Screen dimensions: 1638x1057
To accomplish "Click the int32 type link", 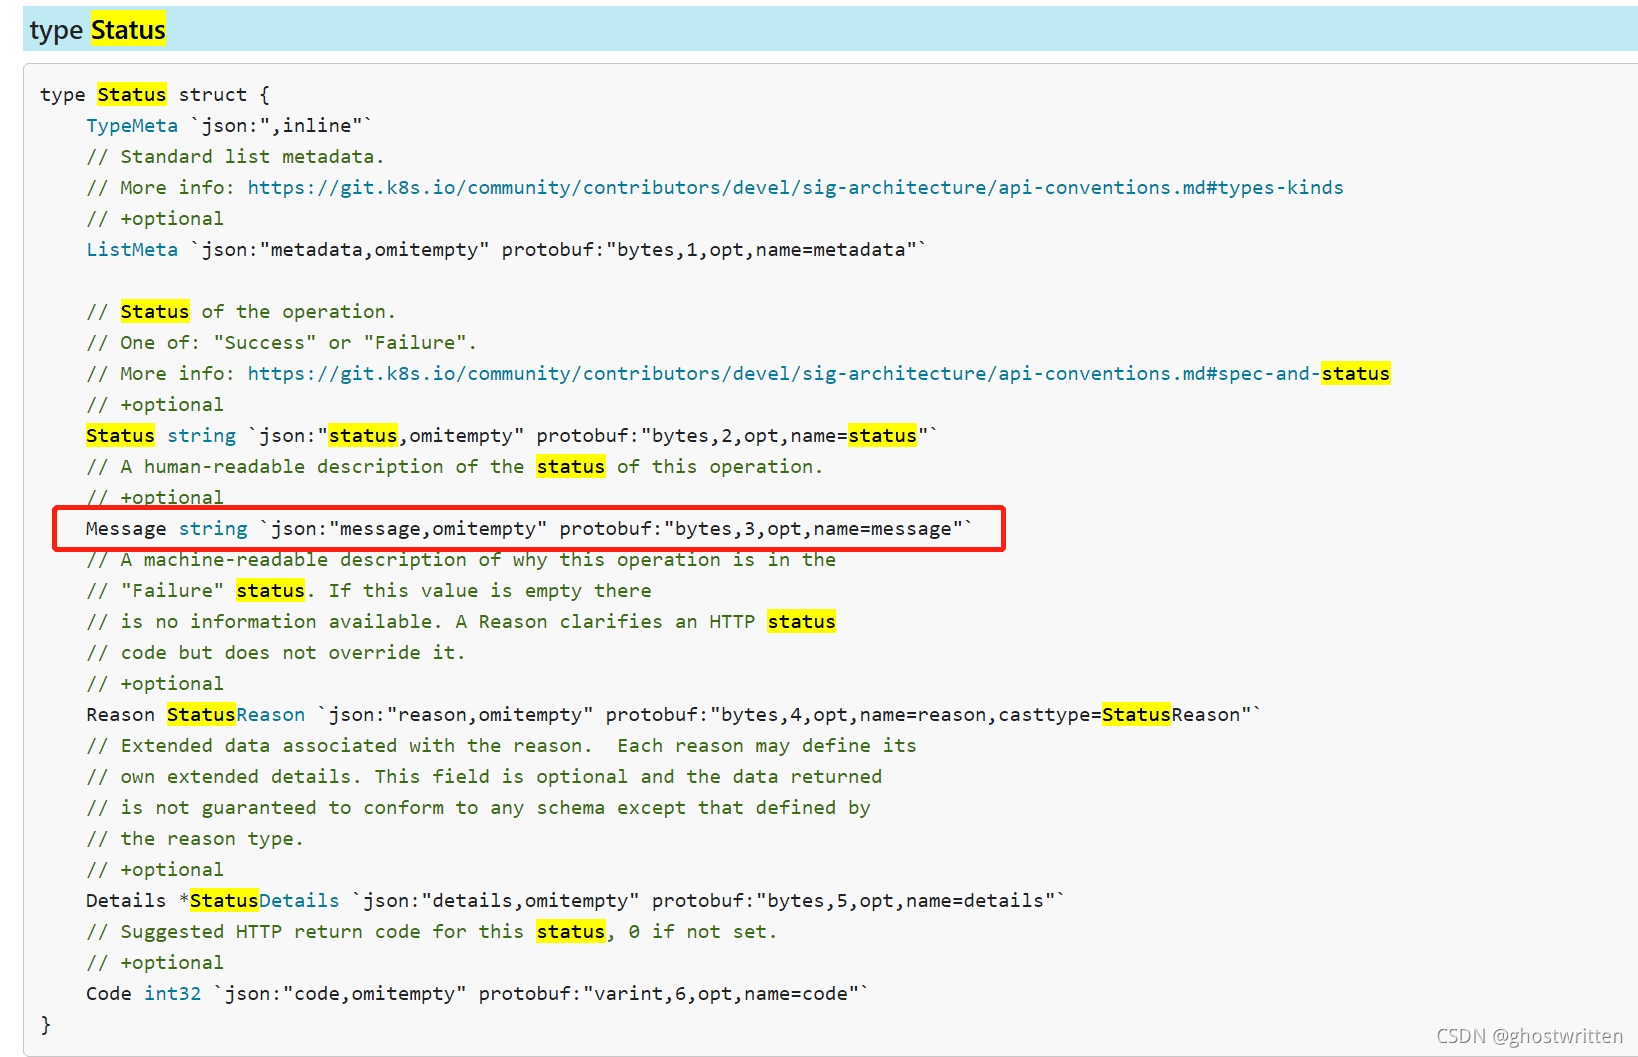I will (x=173, y=993).
